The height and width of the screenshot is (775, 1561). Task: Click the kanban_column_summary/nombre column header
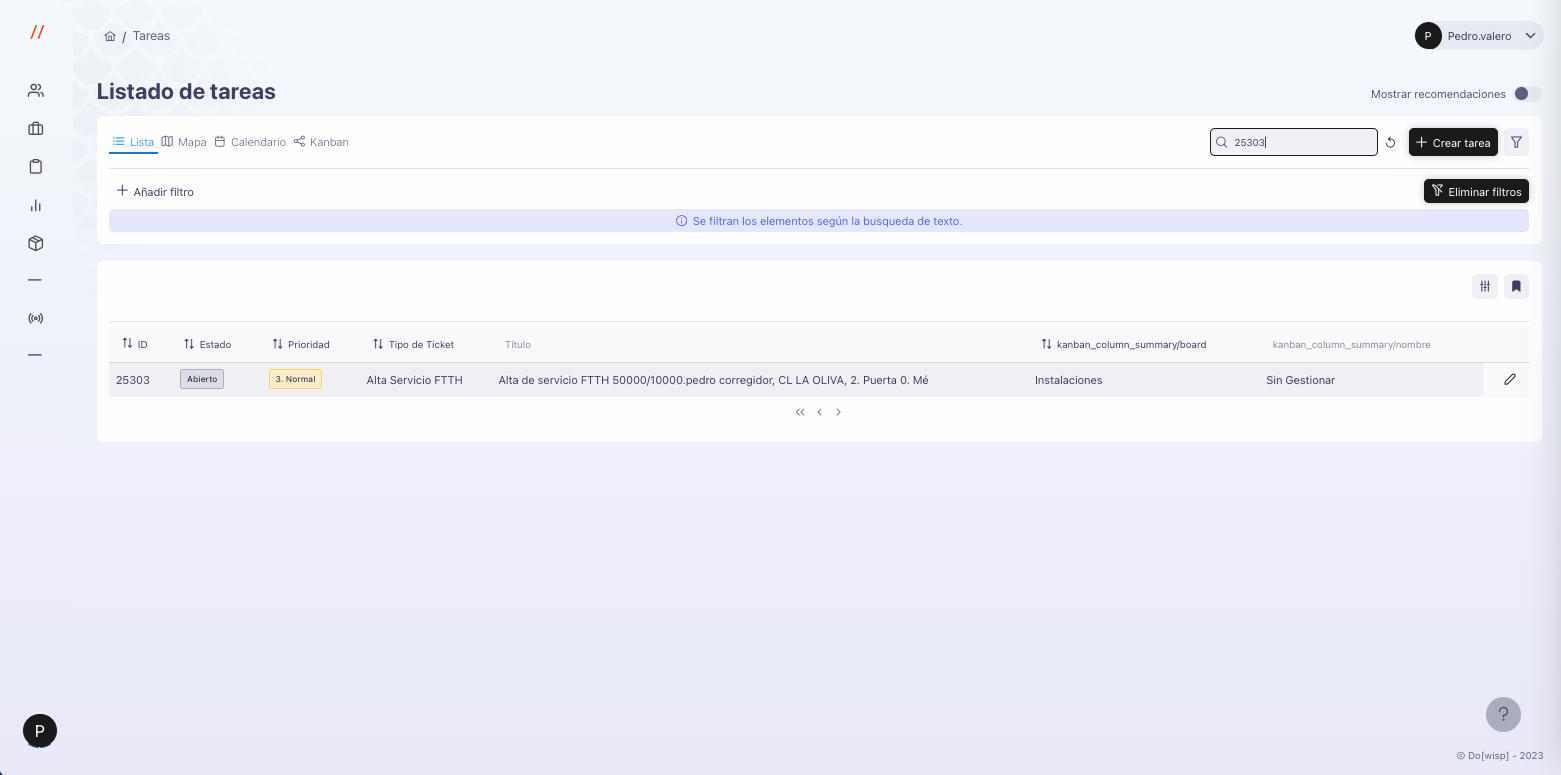tap(1351, 345)
